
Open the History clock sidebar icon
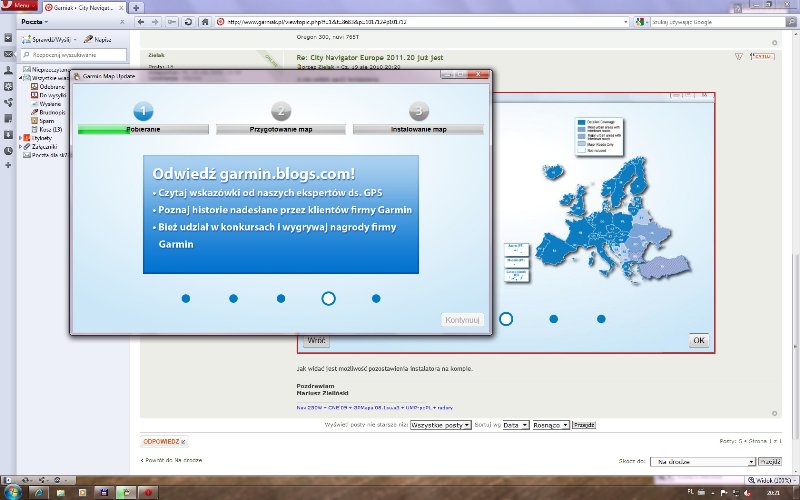tap(8, 151)
